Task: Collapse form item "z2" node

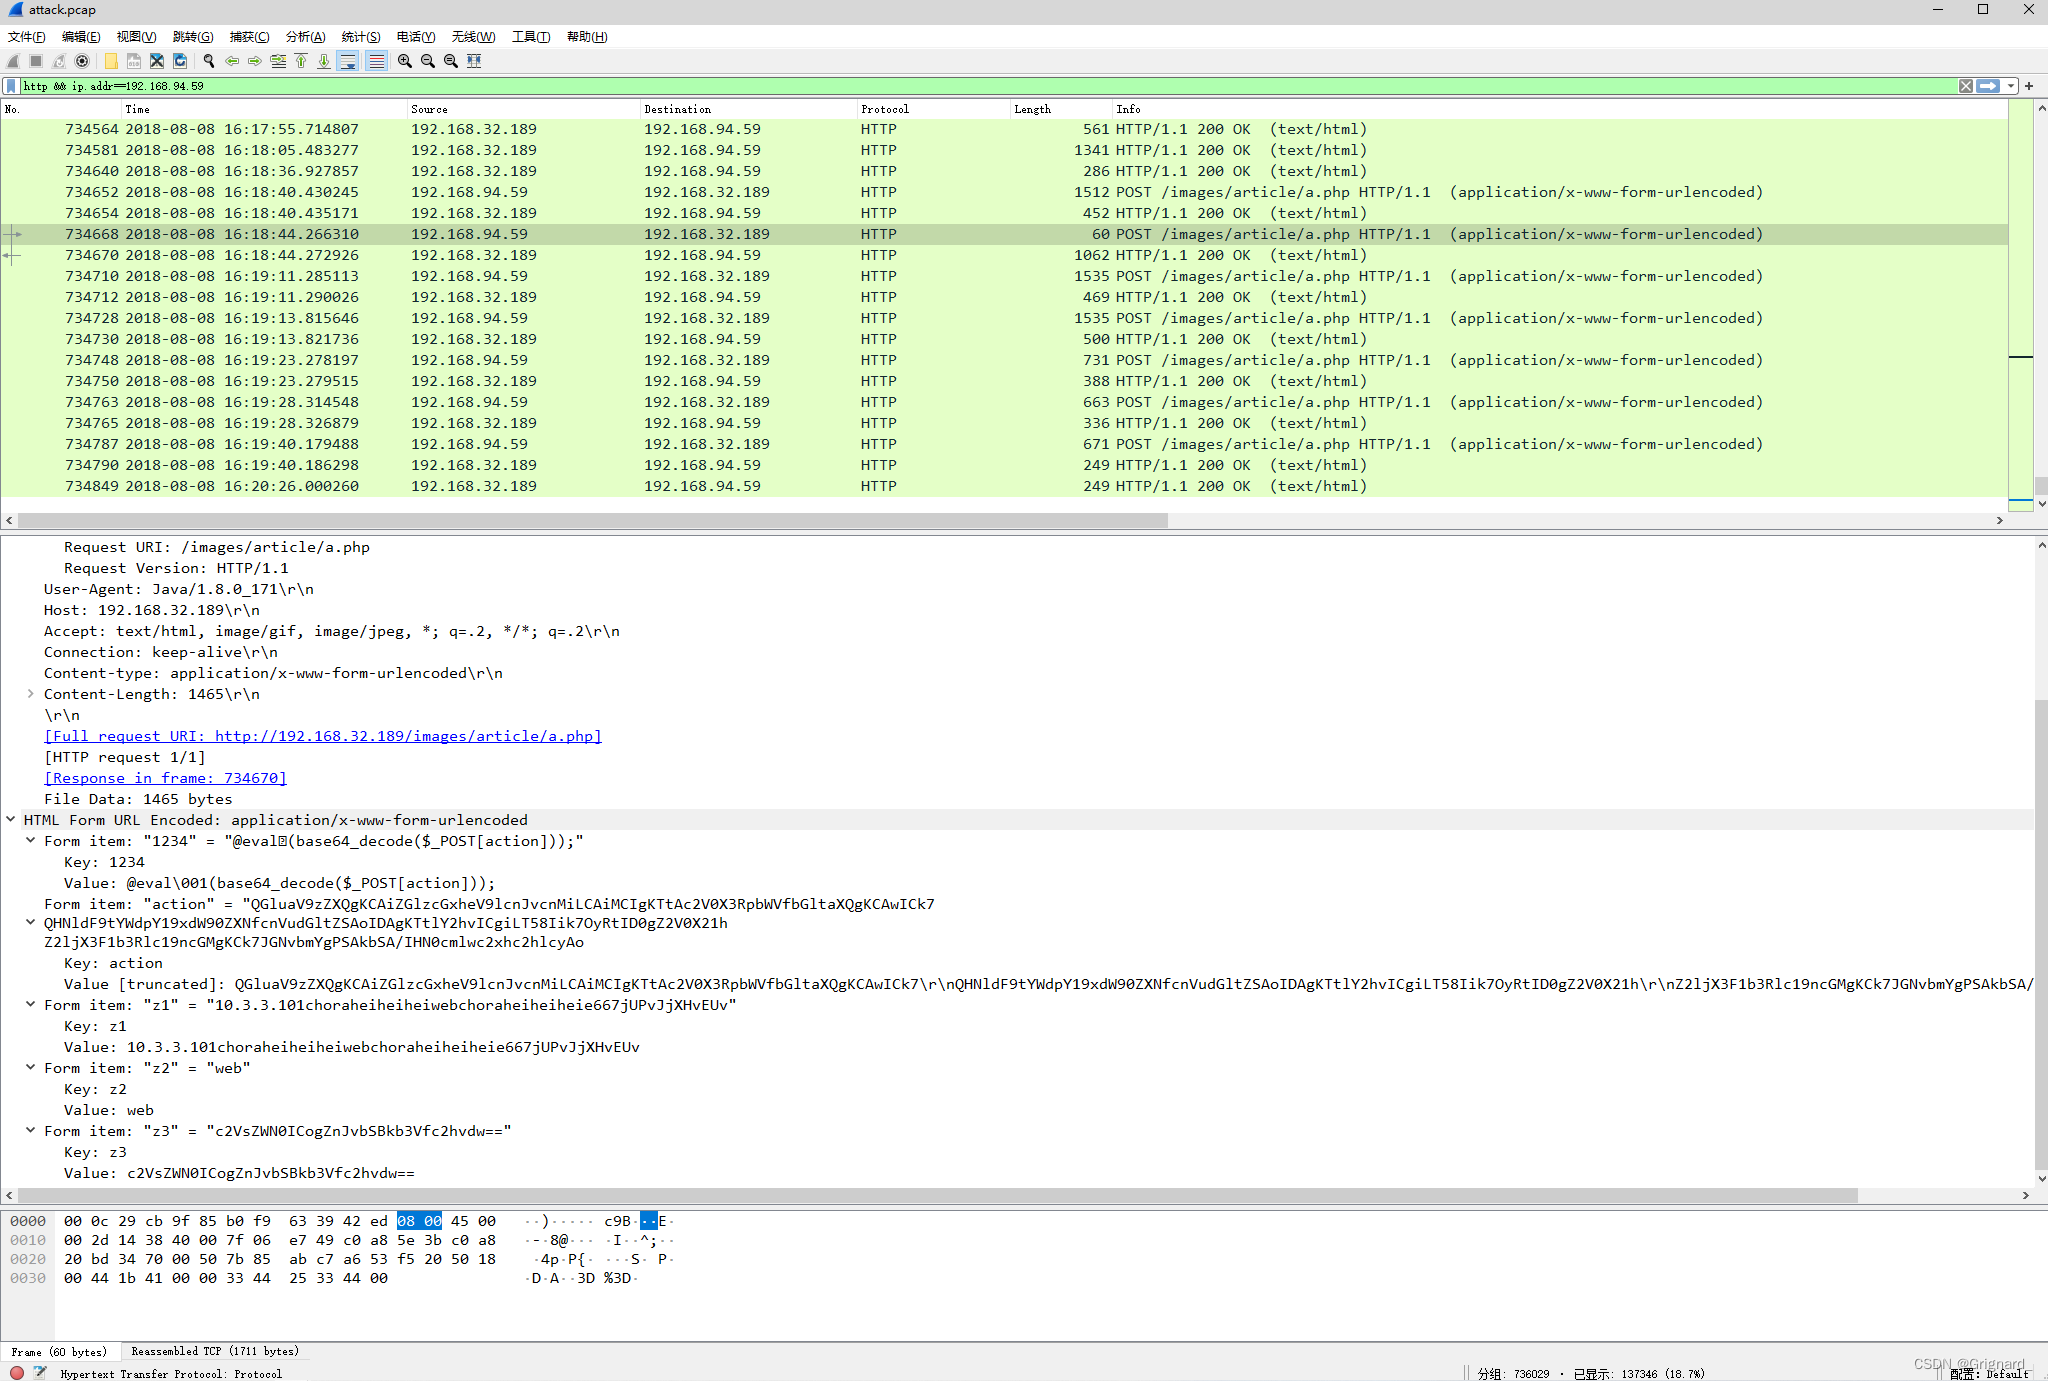Action: [30, 1068]
